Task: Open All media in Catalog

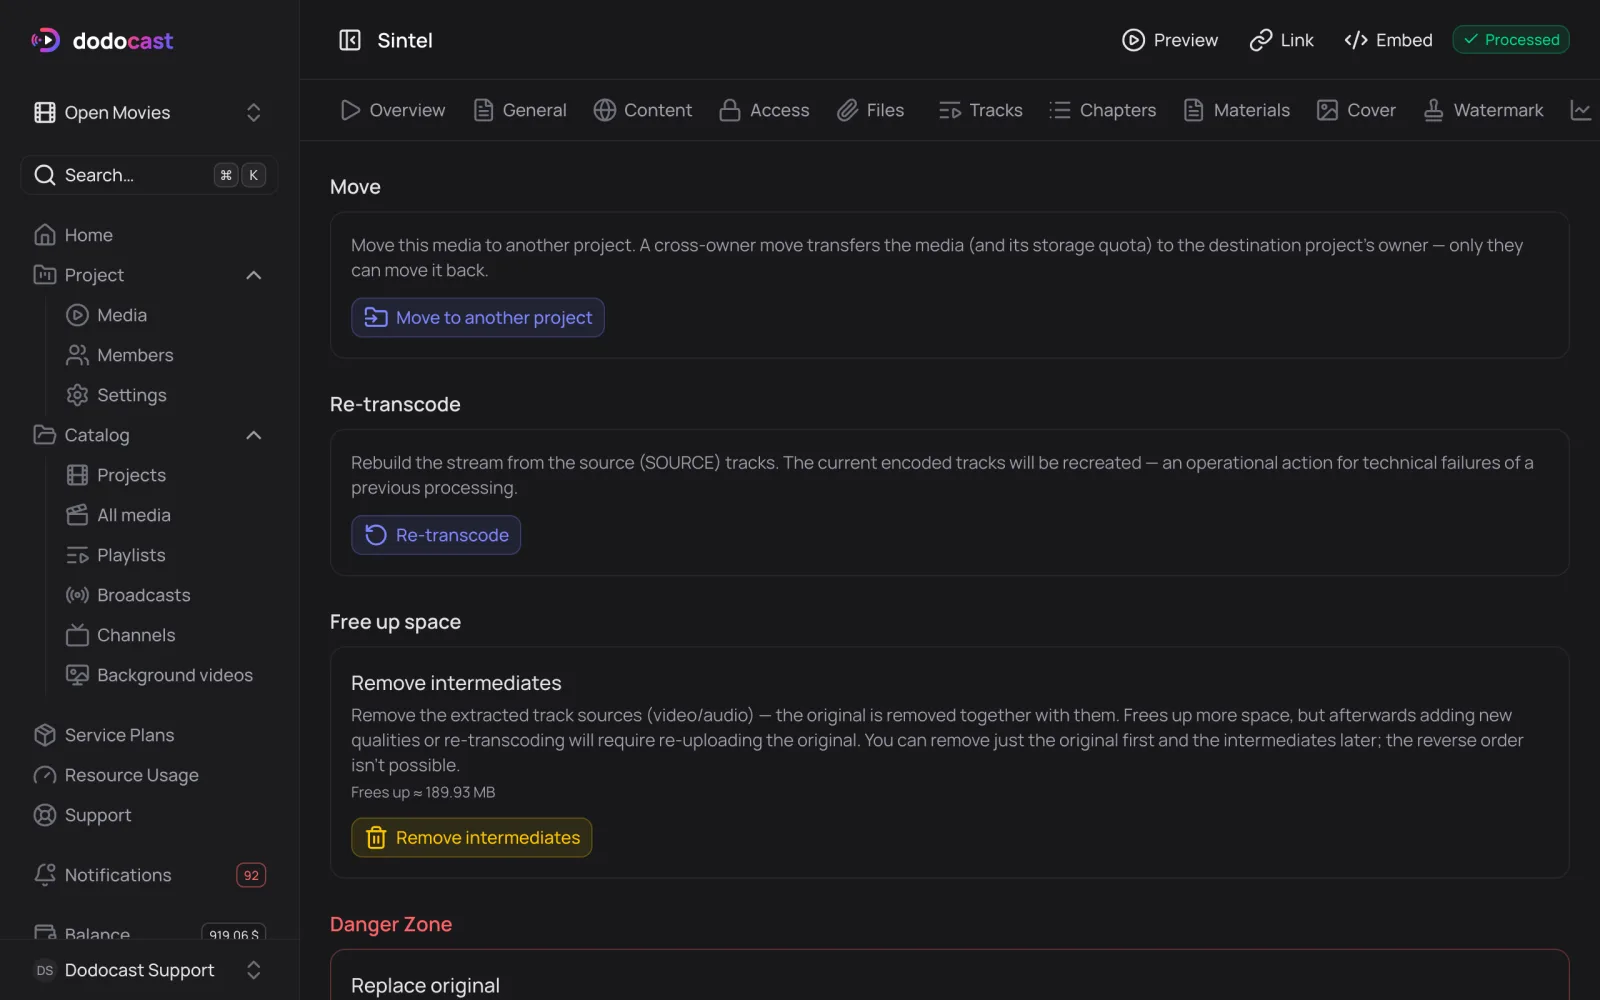Action: (x=165, y=515)
